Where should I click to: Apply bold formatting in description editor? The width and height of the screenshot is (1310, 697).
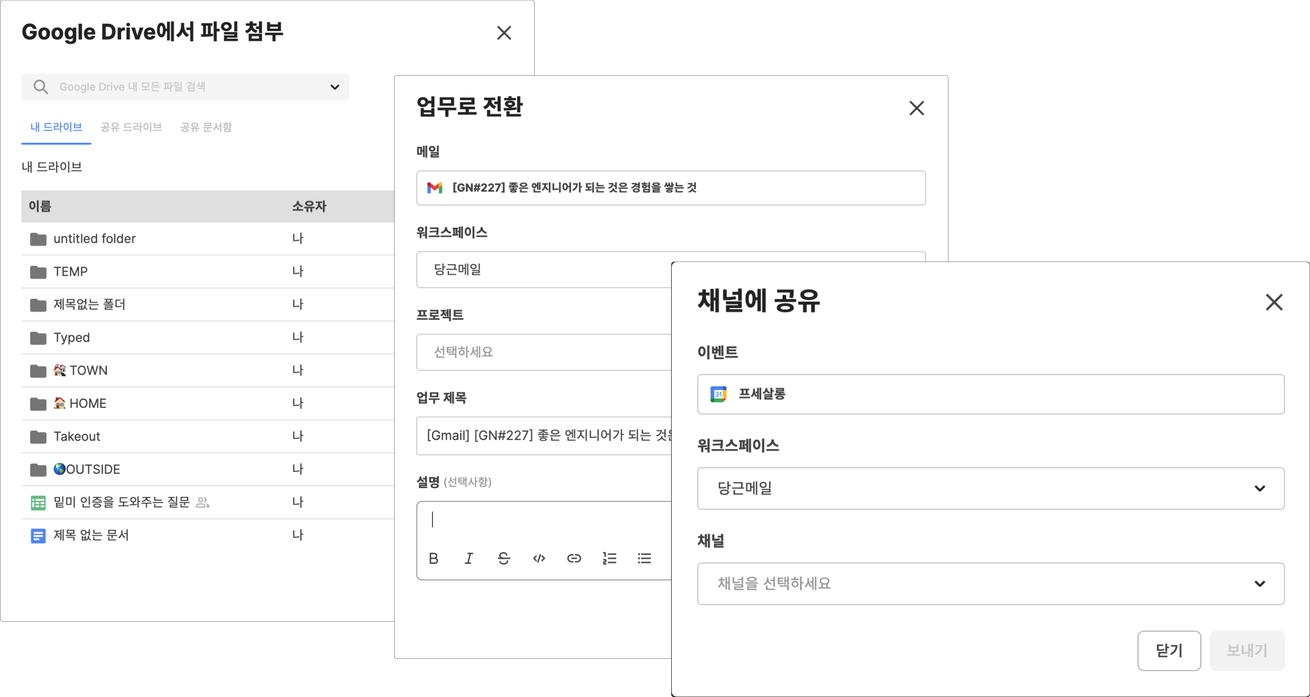pos(433,558)
